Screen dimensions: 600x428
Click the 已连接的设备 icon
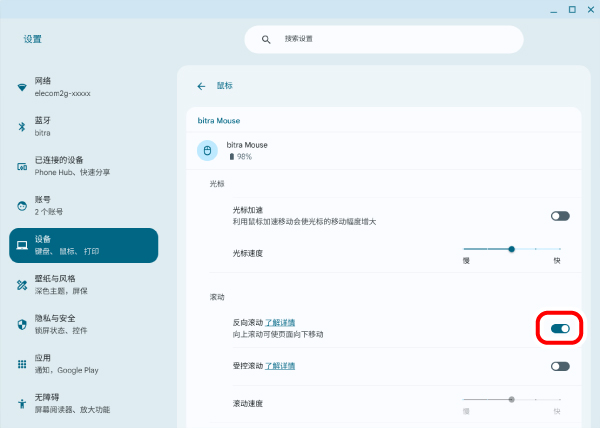tap(22, 166)
